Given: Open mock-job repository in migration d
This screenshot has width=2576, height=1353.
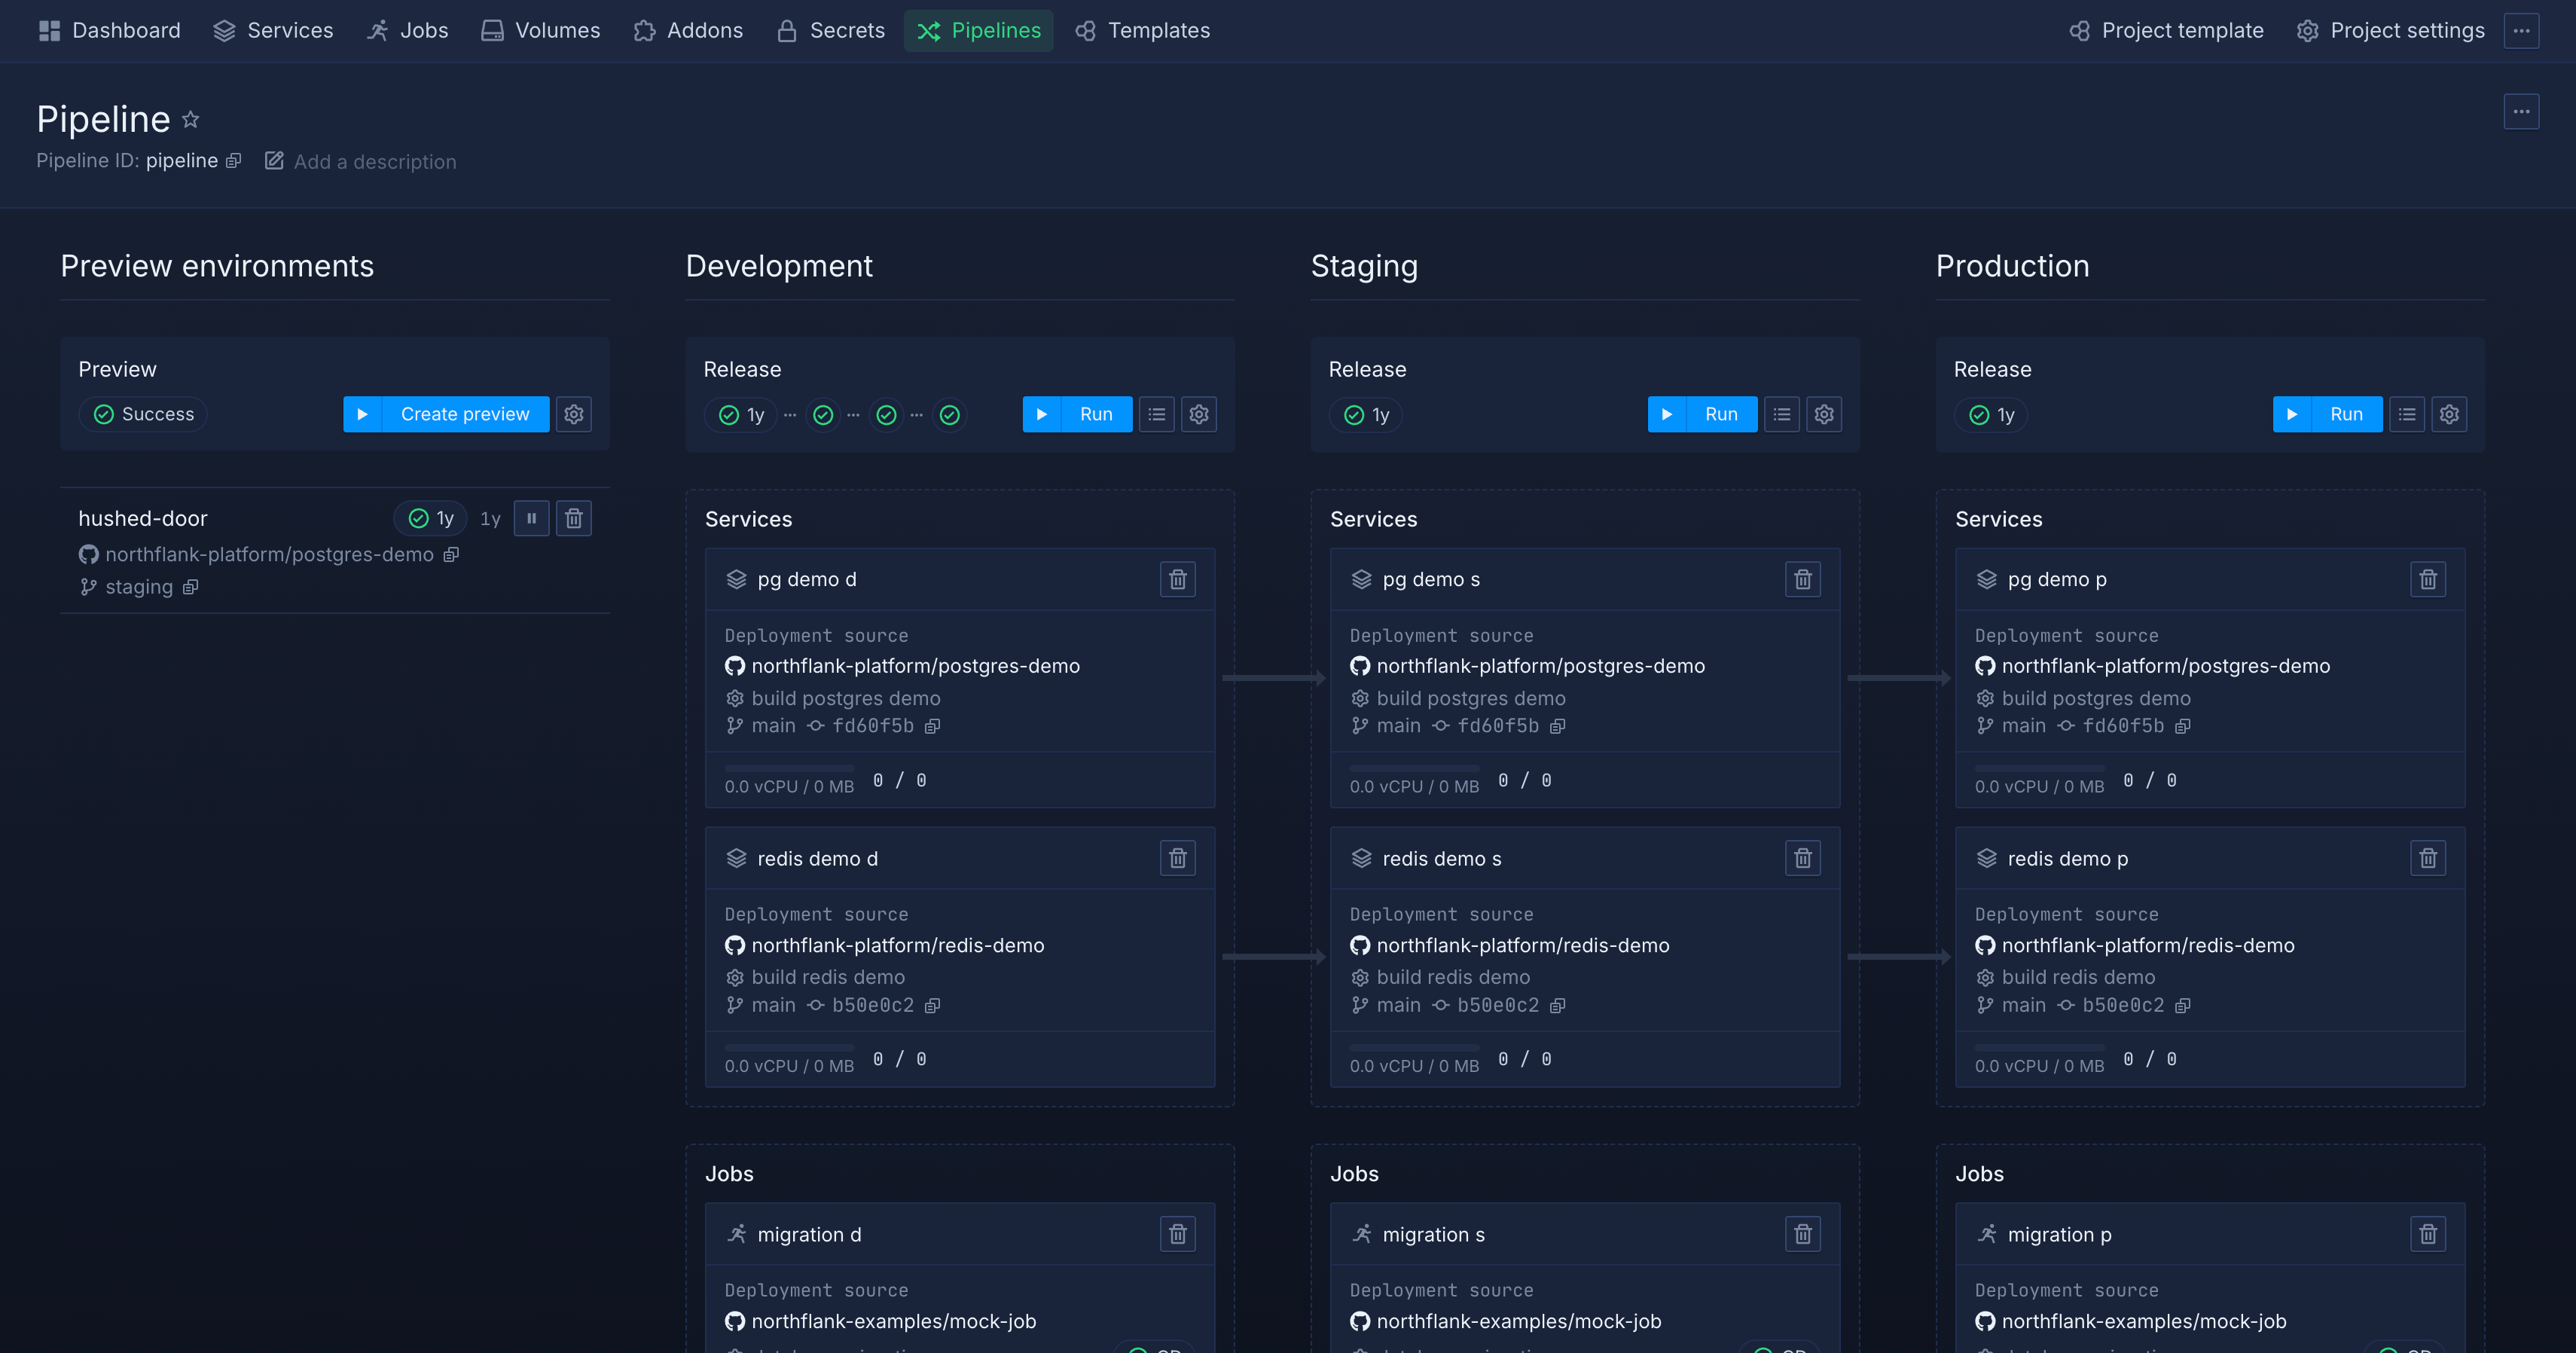Looking at the screenshot, I should (x=893, y=1322).
